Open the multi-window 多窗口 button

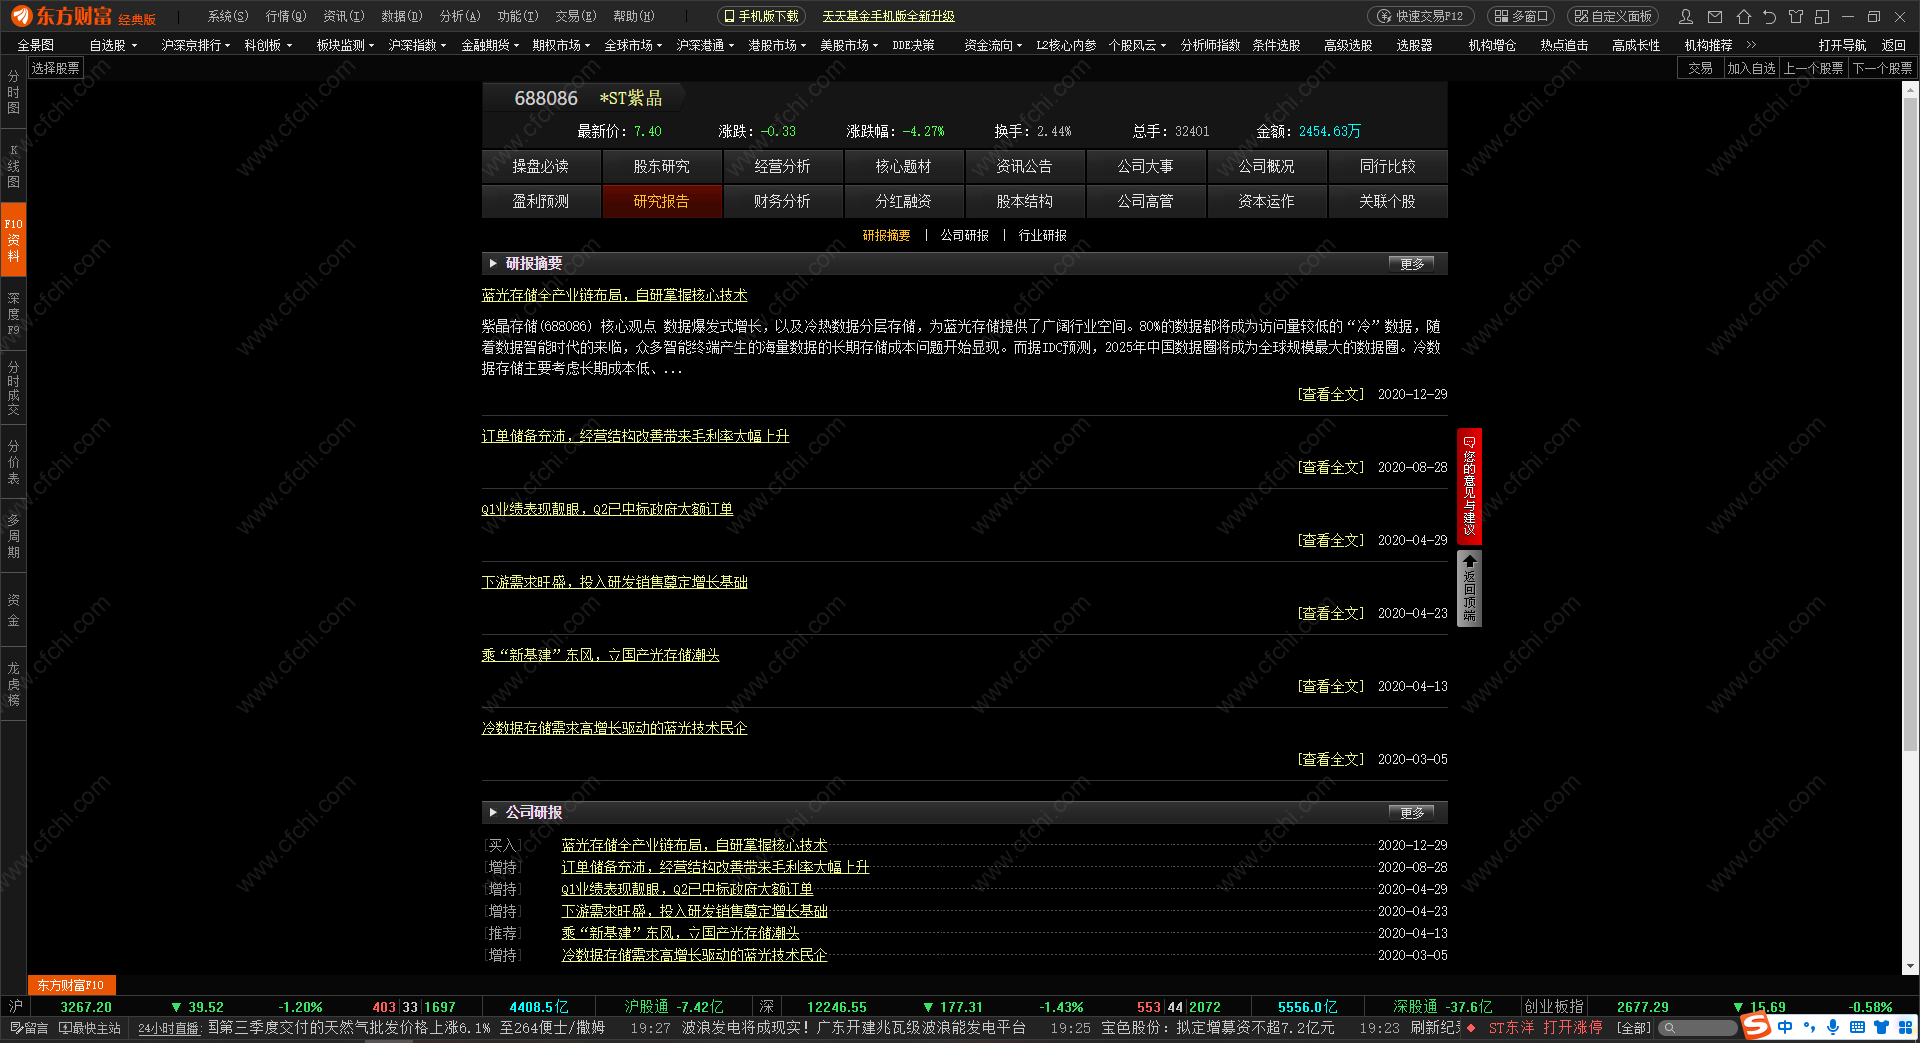[1521, 16]
